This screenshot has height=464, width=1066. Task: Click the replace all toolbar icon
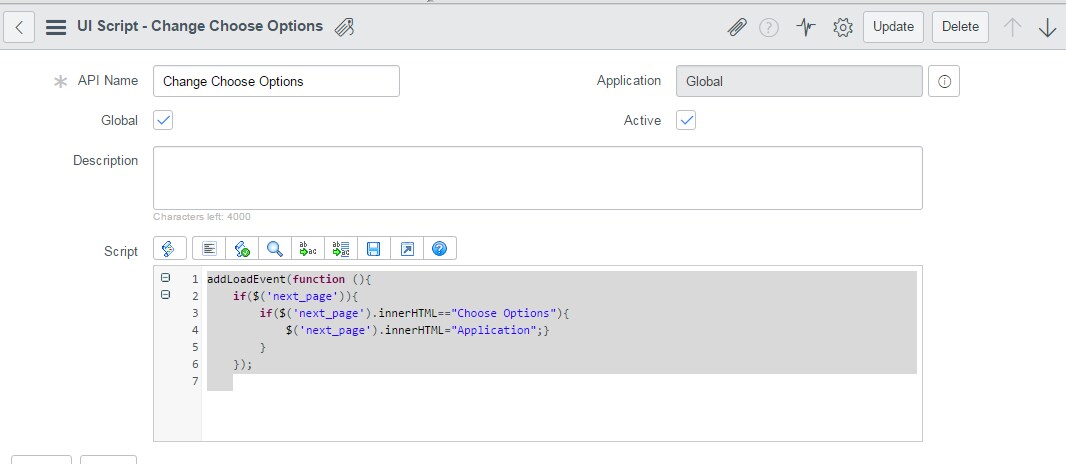(341, 249)
